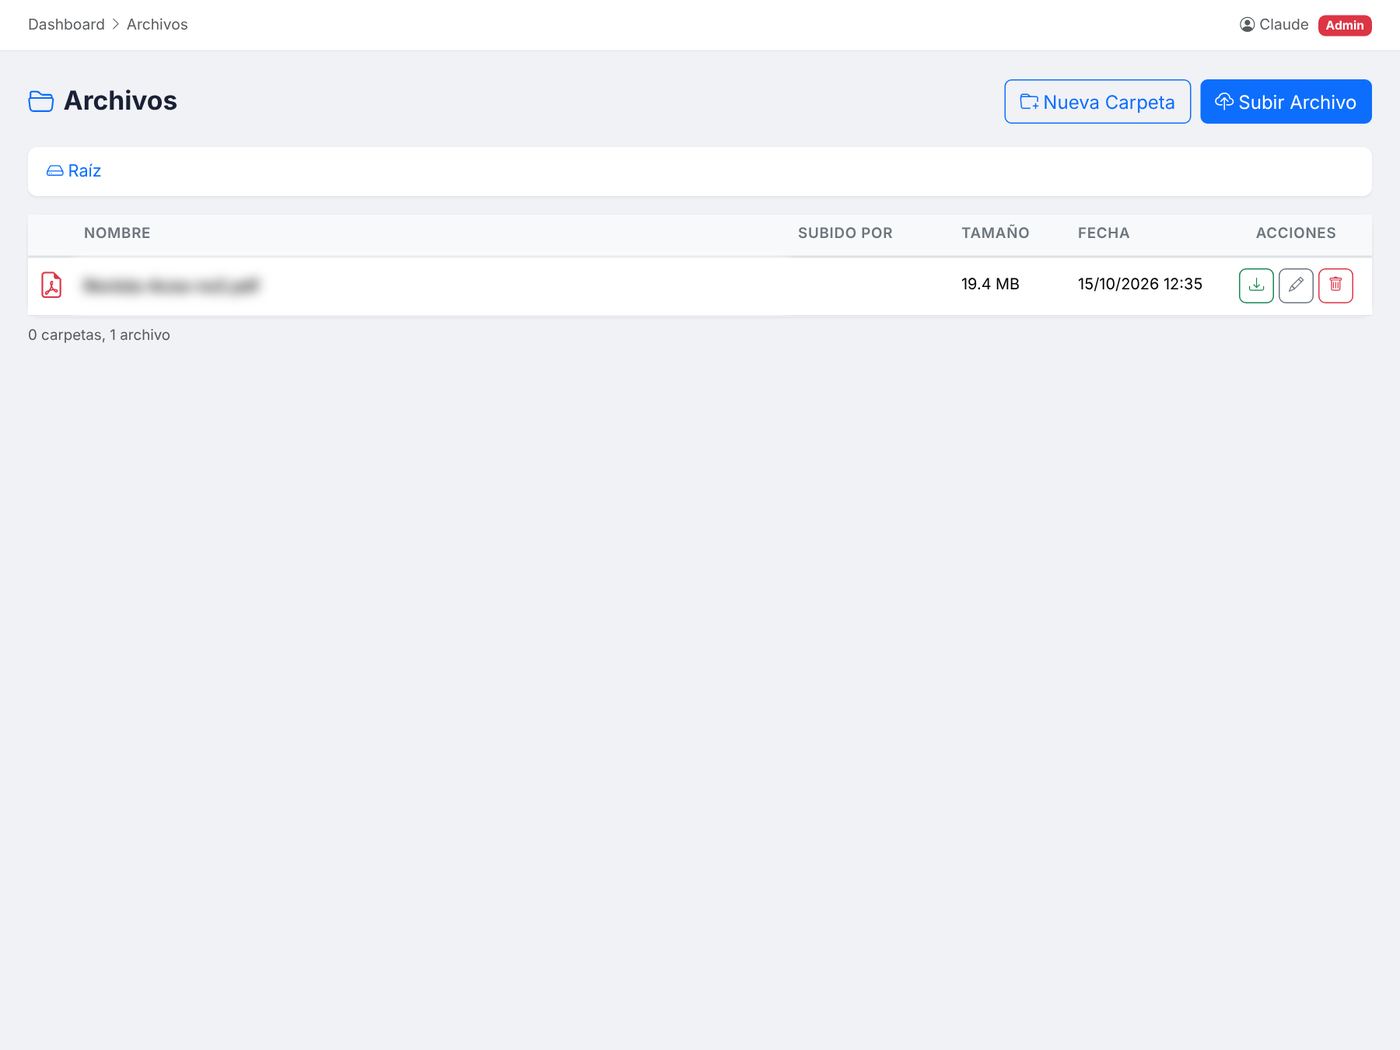Screen dimensions: 1400x1050
Task: Click the folder icon next to Archivos heading
Action: coord(41,101)
